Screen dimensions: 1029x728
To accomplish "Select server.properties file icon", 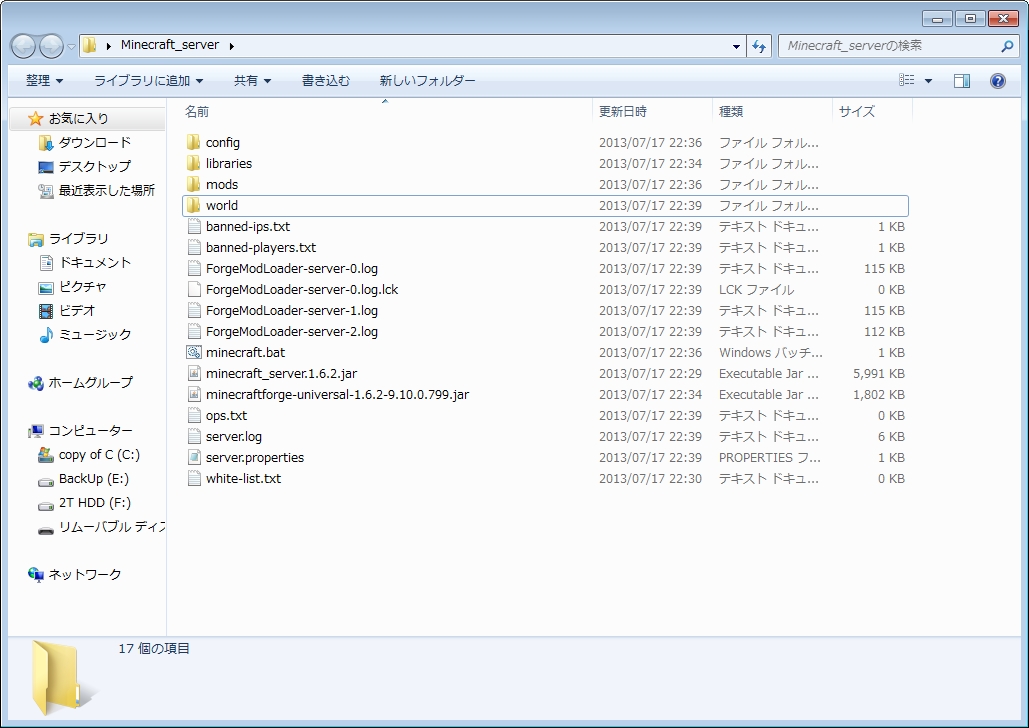I will point(194,458).
